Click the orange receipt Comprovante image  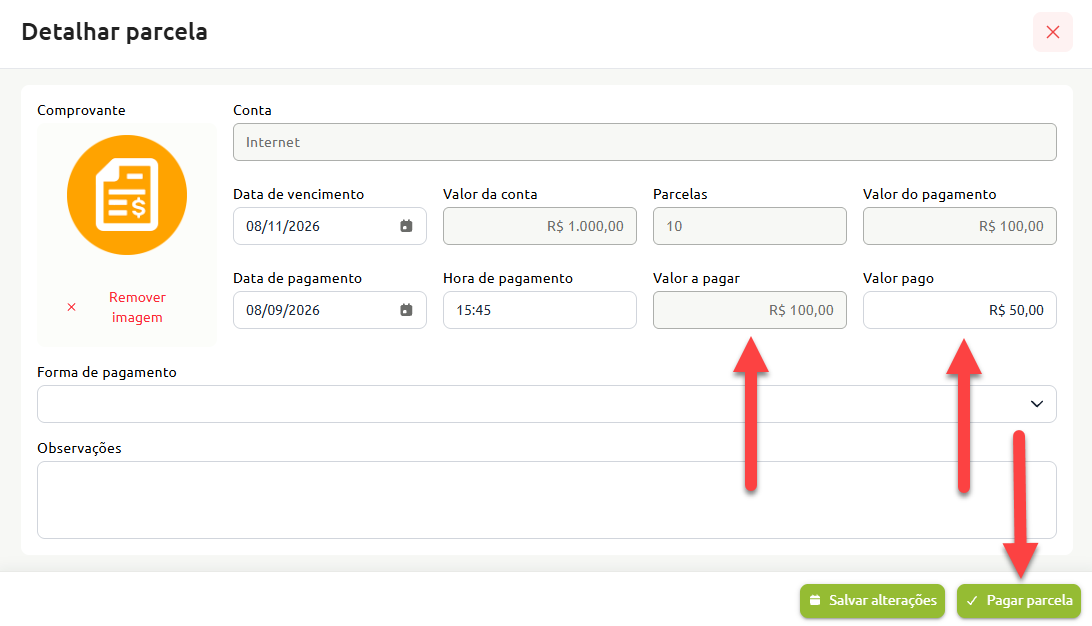coord(127,195)
